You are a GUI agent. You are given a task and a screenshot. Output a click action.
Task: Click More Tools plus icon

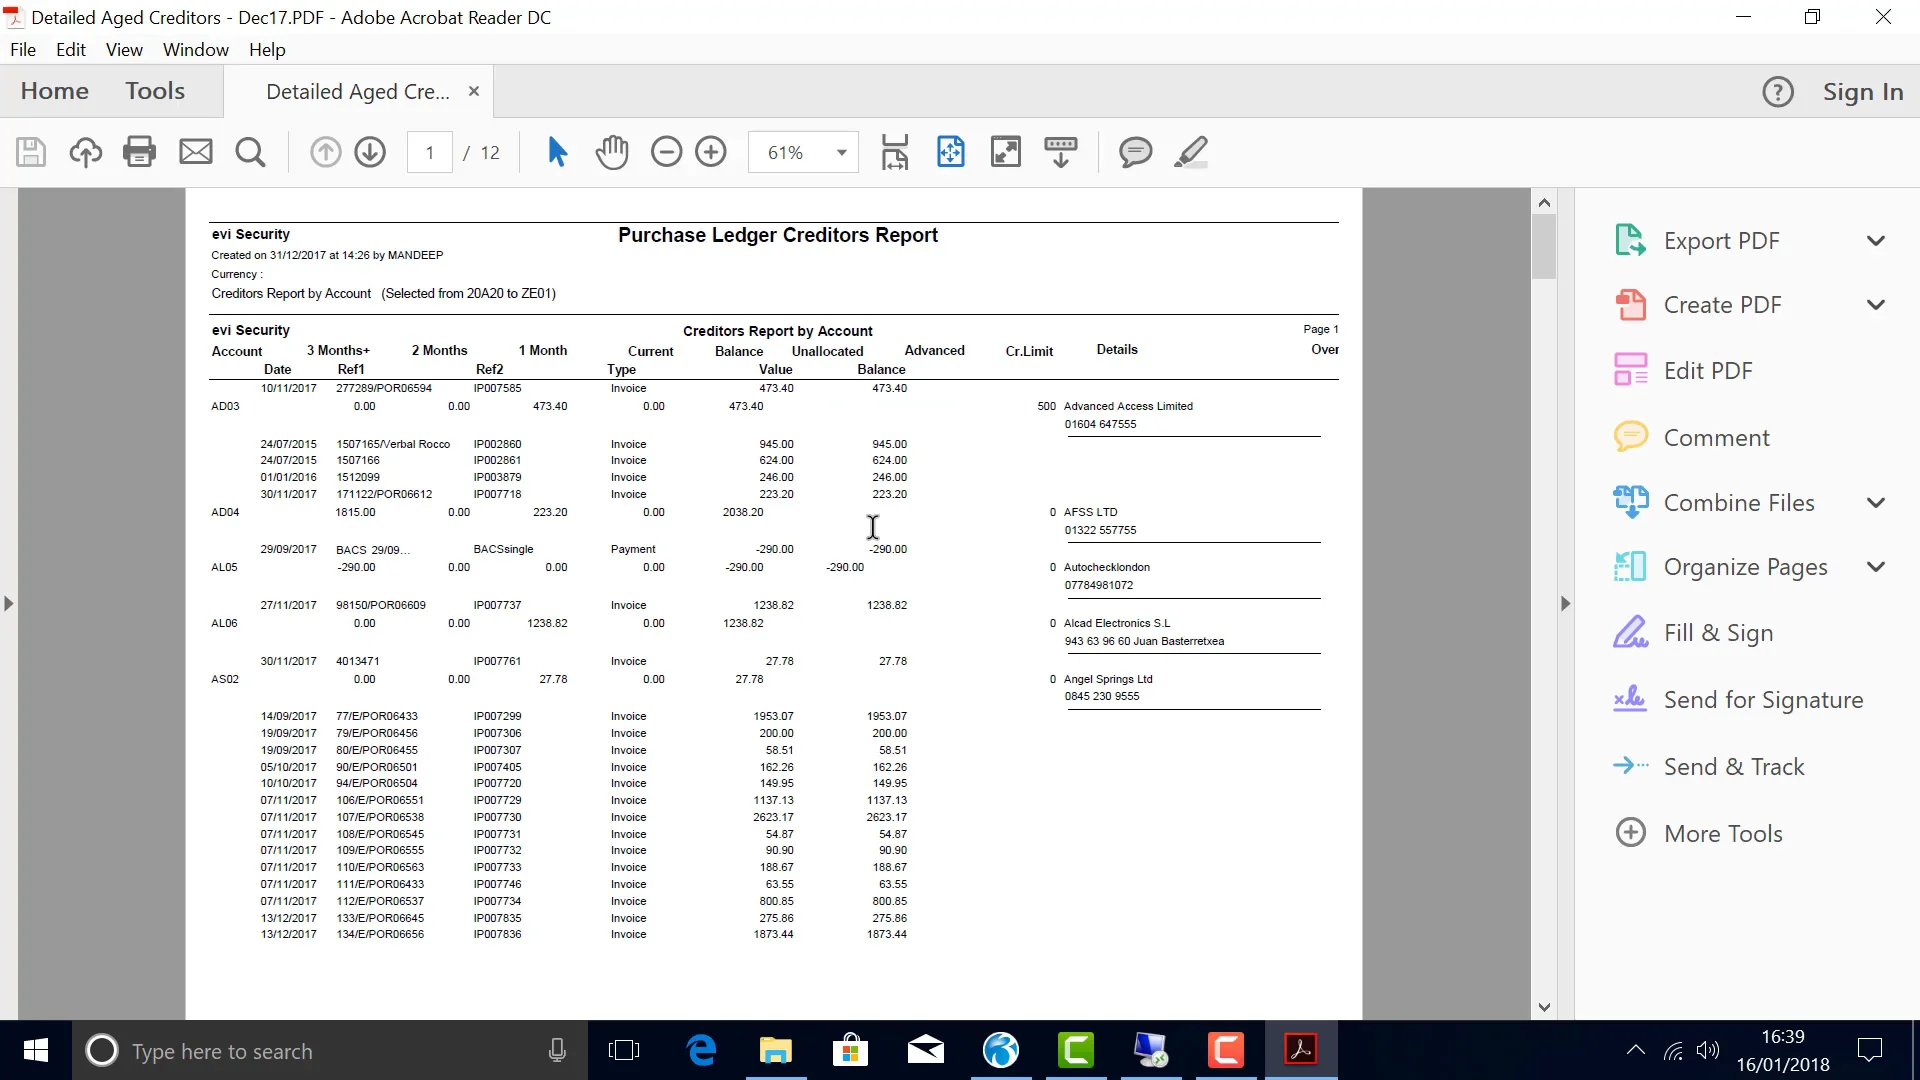[x=1631, y=833]
